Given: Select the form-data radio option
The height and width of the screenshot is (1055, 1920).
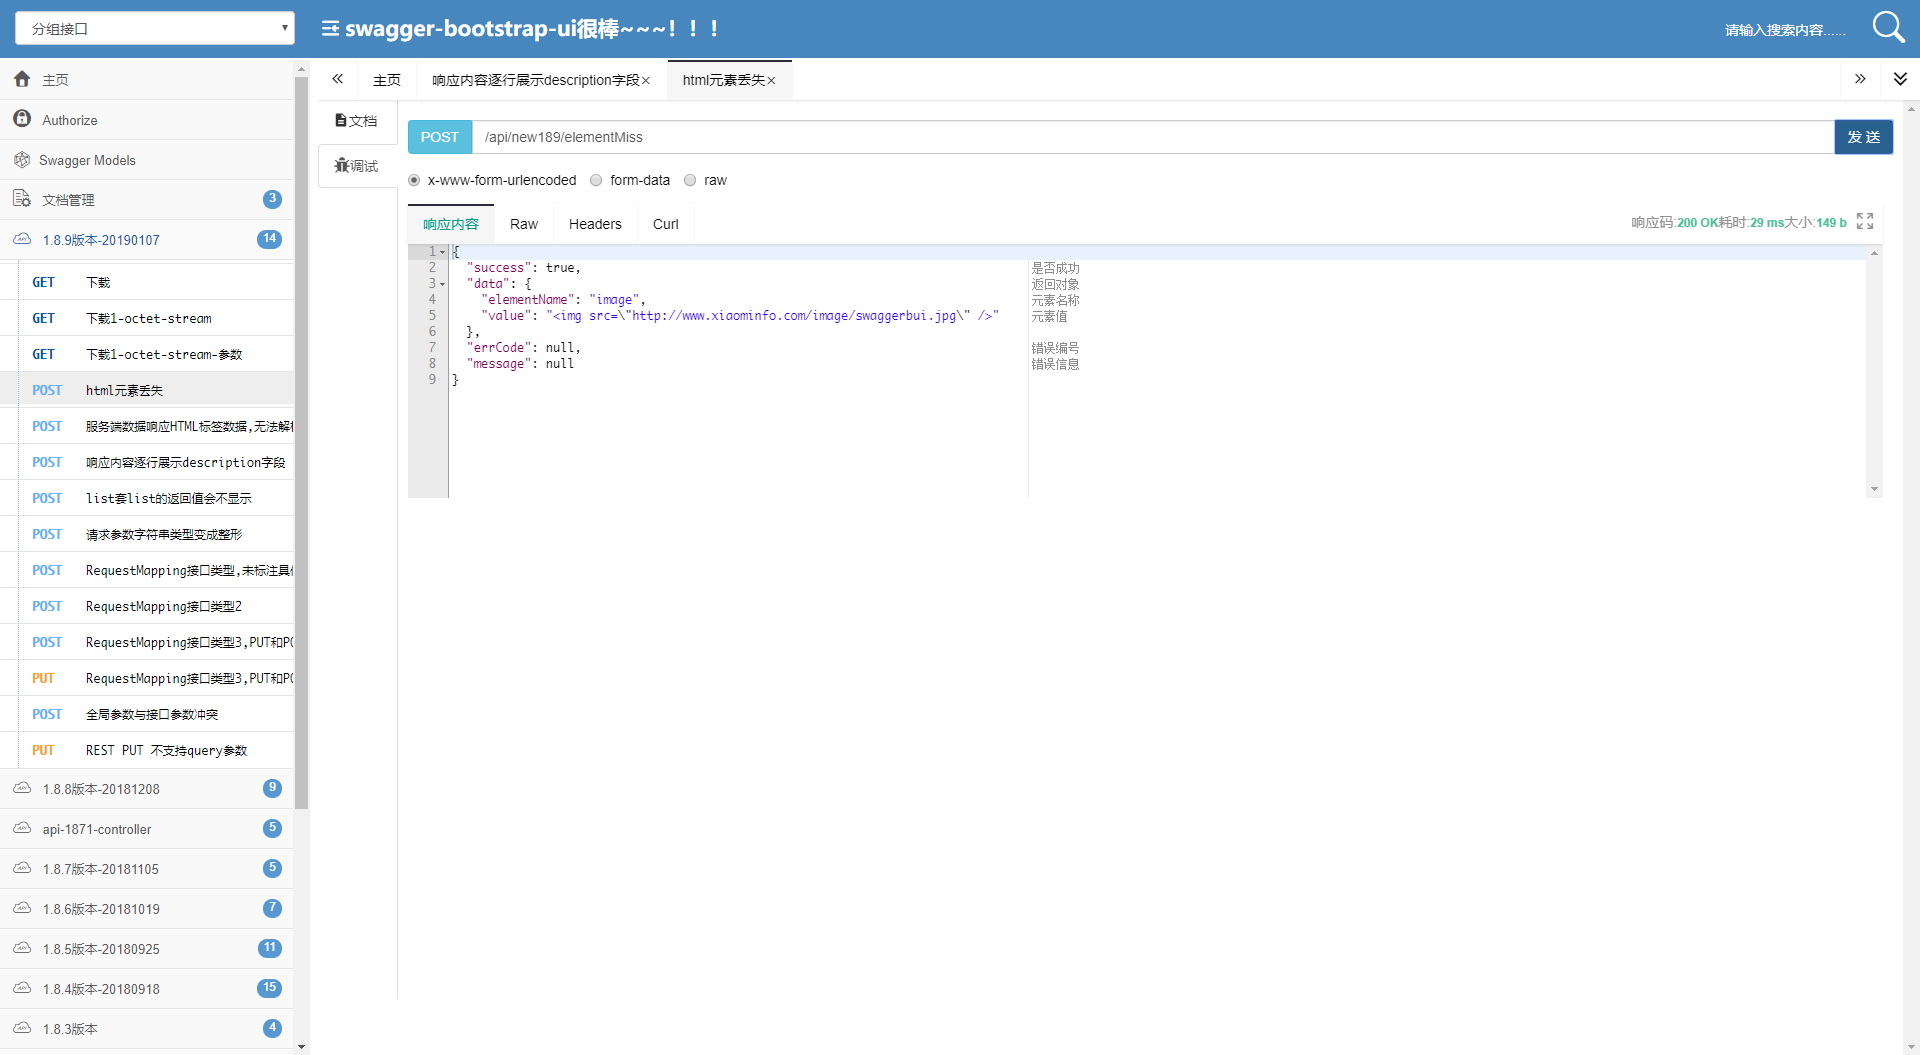Looking at the screenshot, I should point(596,180).
